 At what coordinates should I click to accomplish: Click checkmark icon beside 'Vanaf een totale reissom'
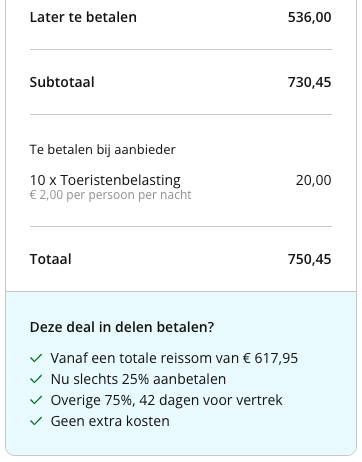point(36,358)
